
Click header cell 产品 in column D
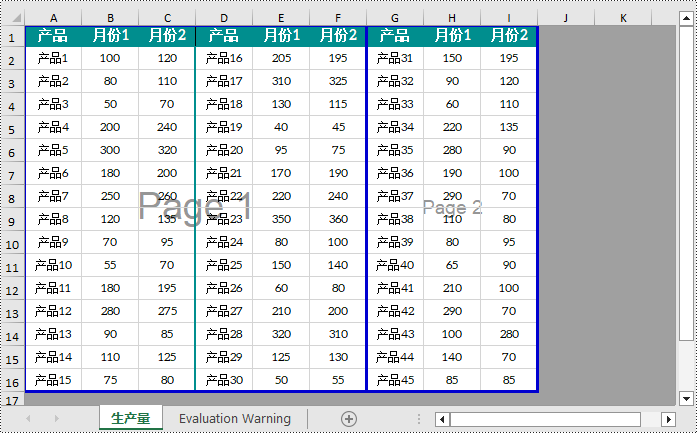coord(224,36)
